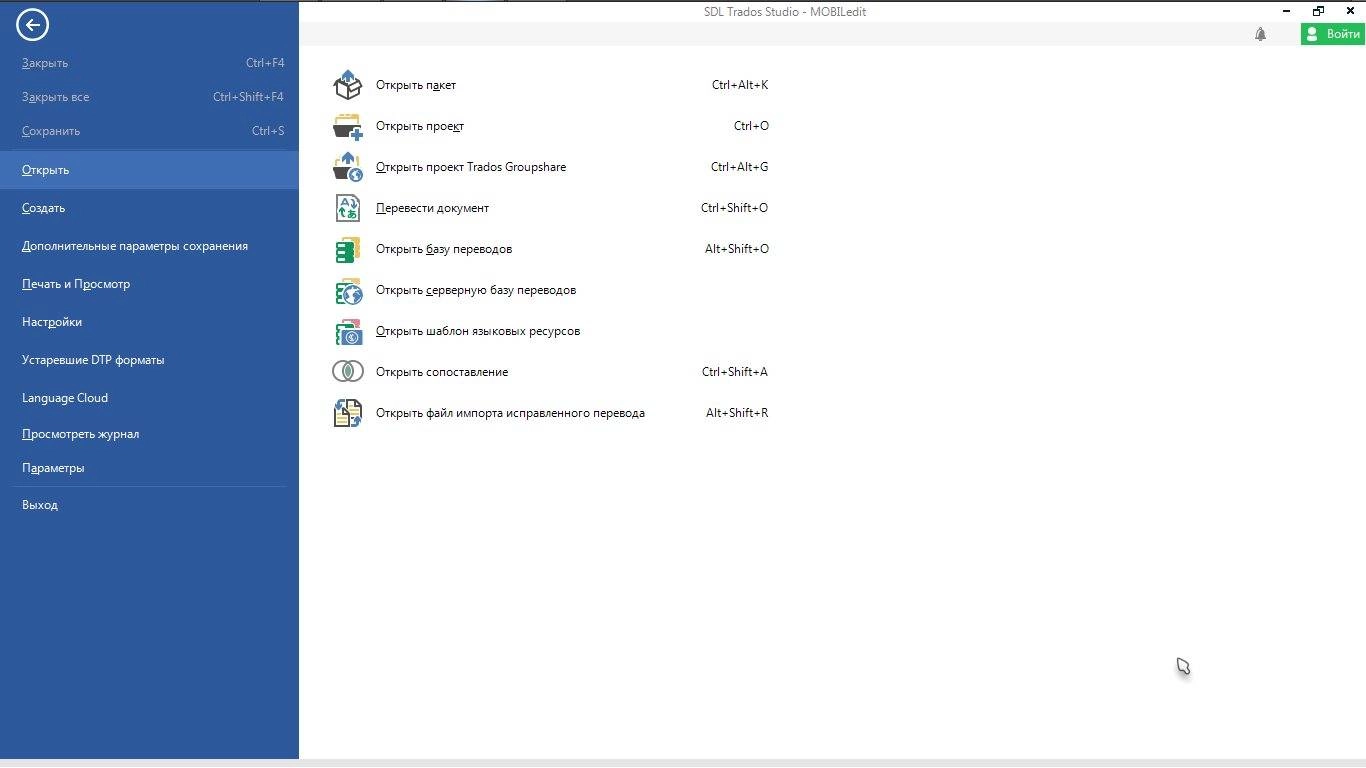Click the Open project folder icon
This screenshot has height=768, width=1366.
(347, 126)
